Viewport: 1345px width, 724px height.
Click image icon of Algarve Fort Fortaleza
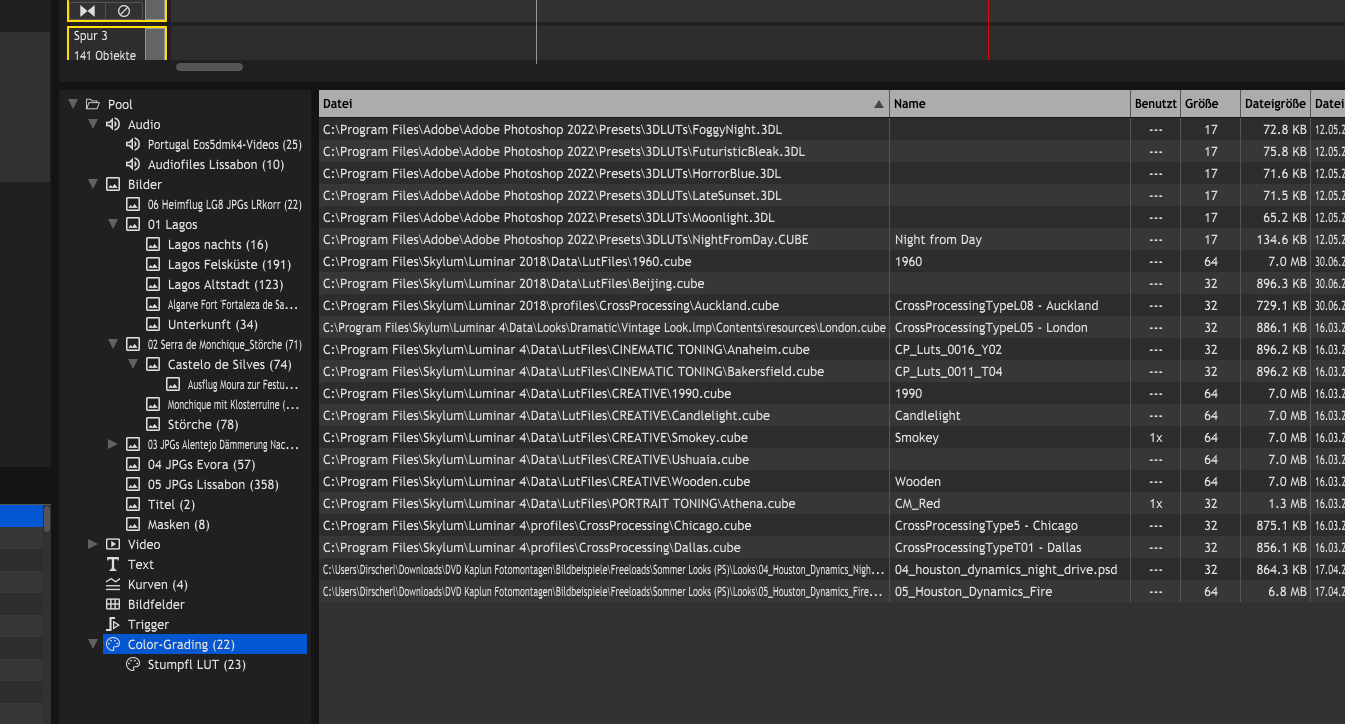[153, 304]
